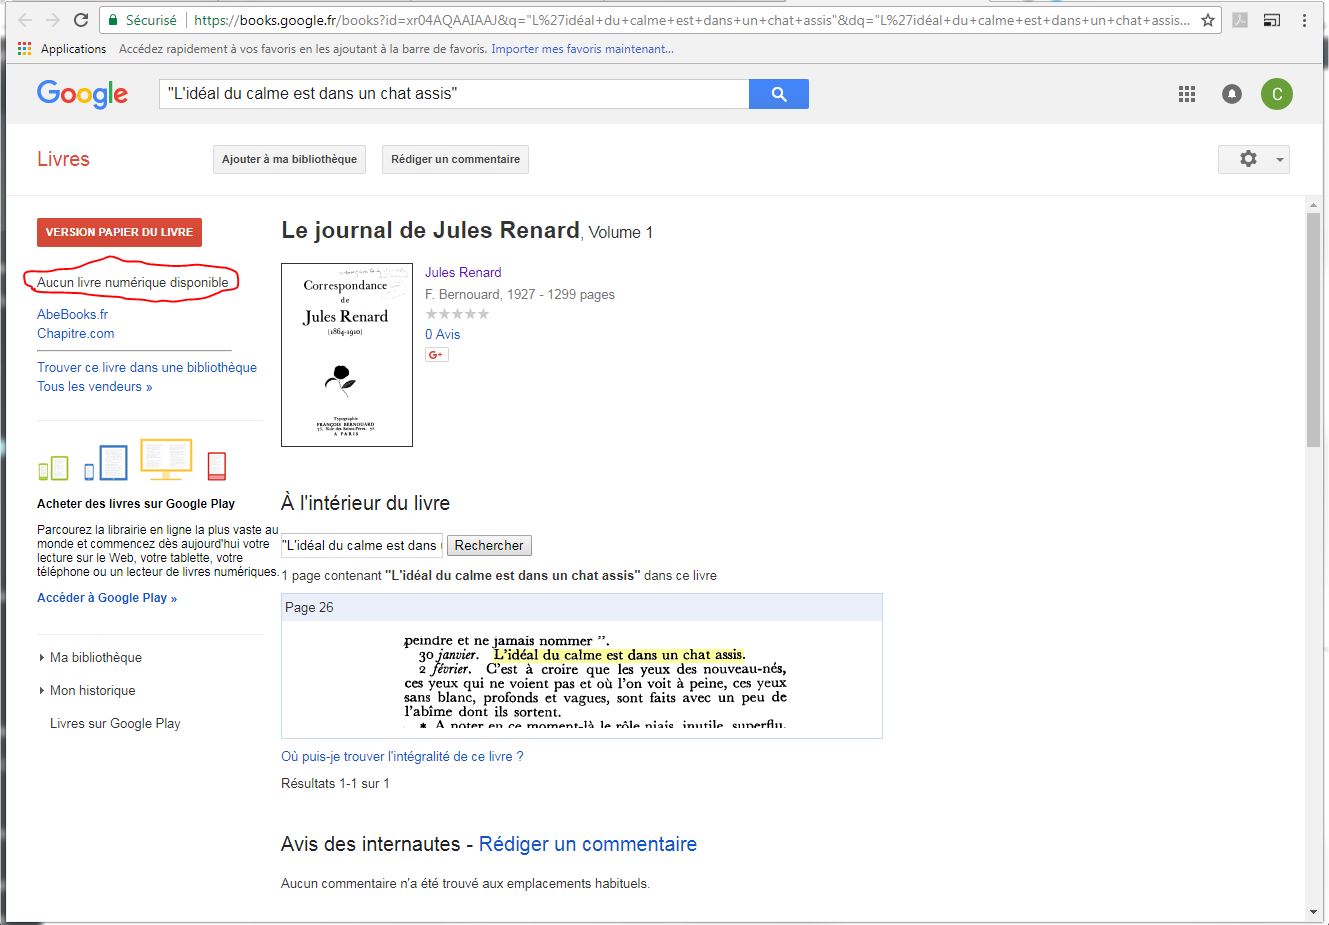Click the 'F. Bernouard, 1927 - 1299 pages' text
The image size is (1329, 925).
tap(520, 294)
